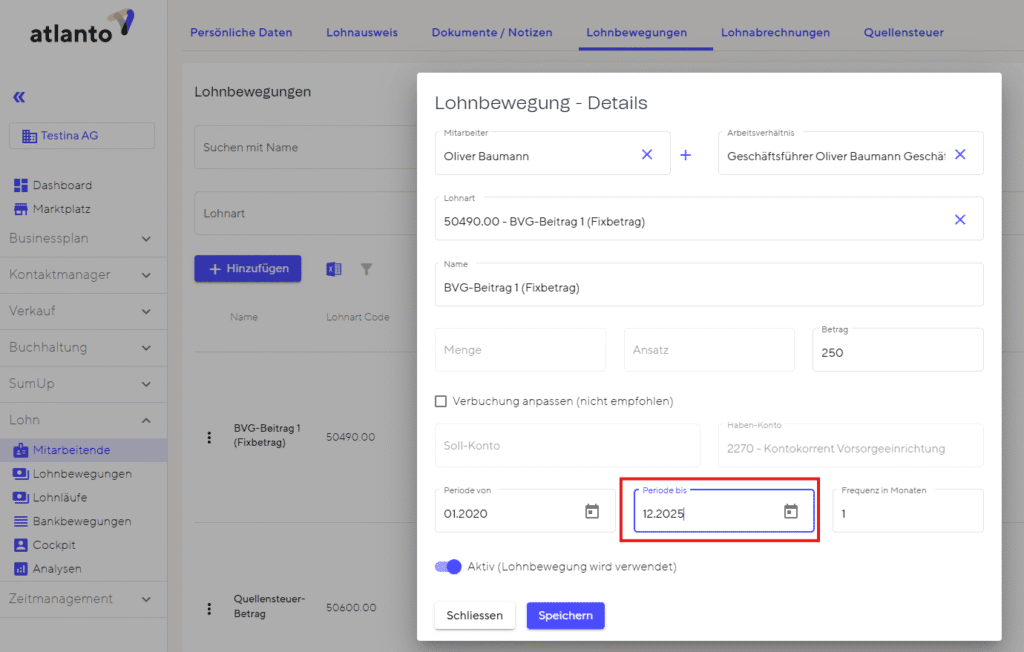
Task: Clear the Mitarbeiter field with X icon
Action: click(x=646, y=155)
